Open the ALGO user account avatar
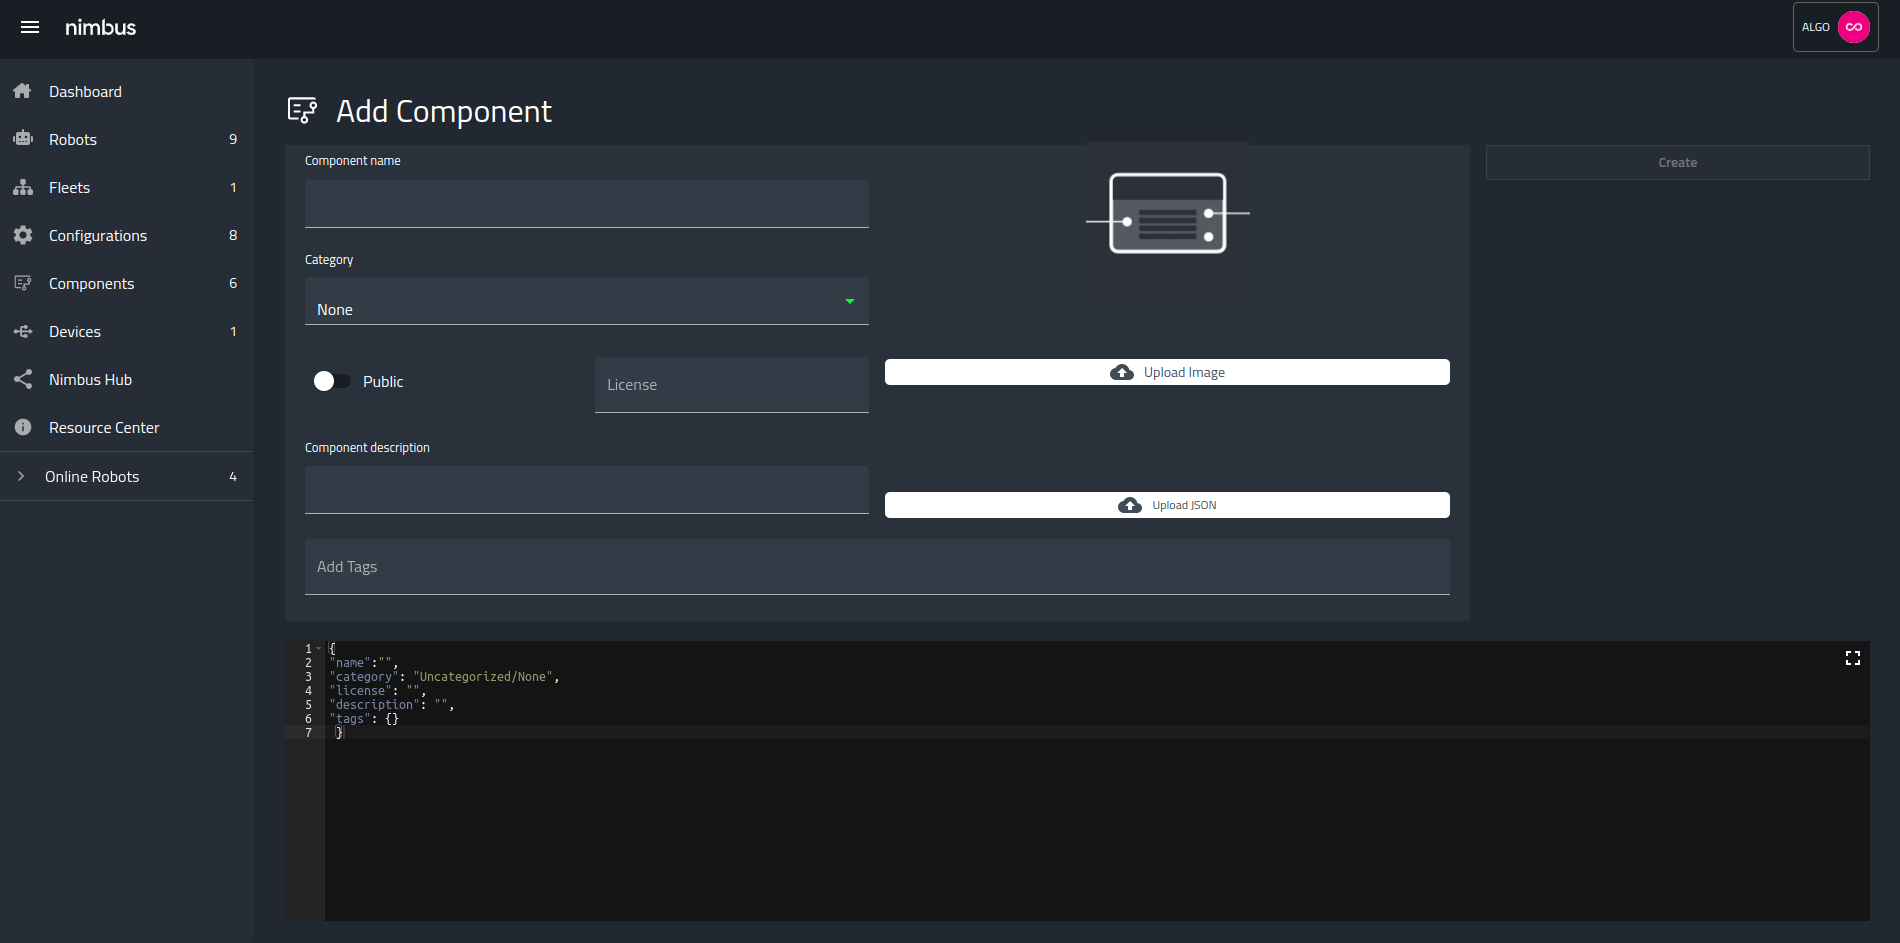Viewport: 1900px width, 943px height. pyautogui.click(x=1852, y=26)
